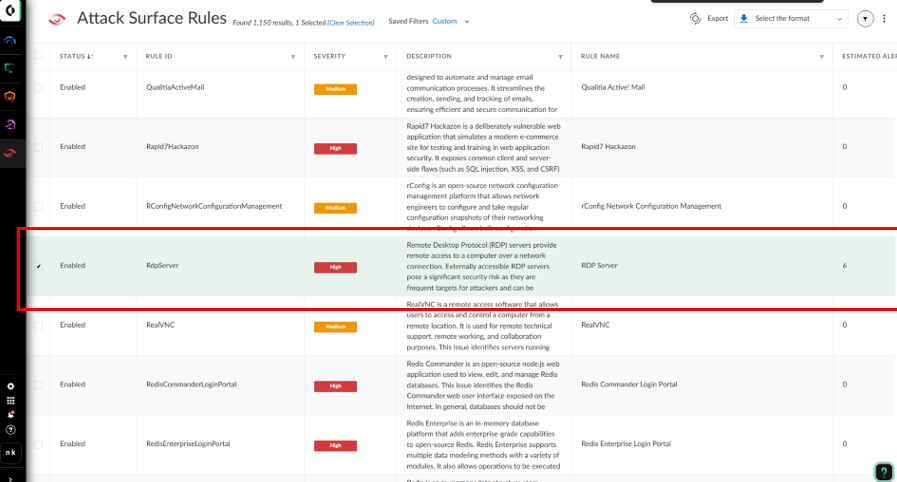Open the three-dot more options menu
Image resolution: width=897 pixels, height=482 pixels.
pos(884,19)
